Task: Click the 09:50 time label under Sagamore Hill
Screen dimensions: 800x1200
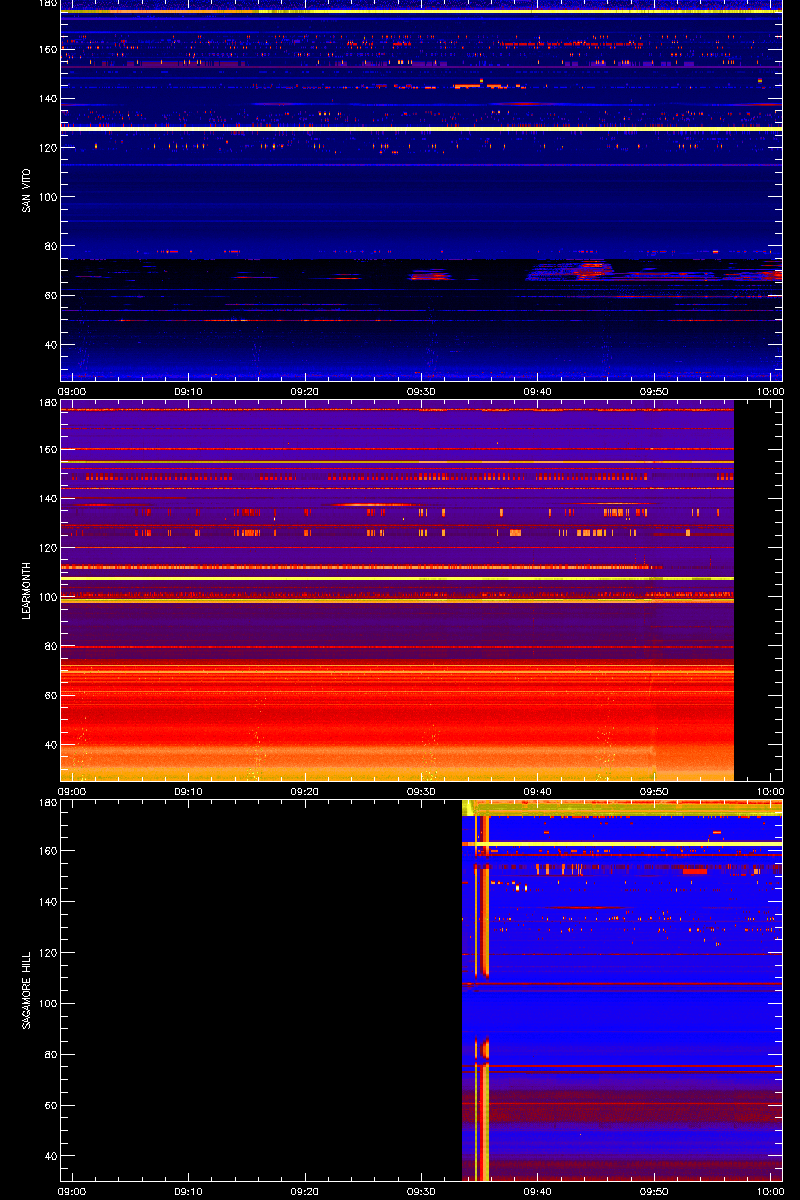Action: [654, 1191]
